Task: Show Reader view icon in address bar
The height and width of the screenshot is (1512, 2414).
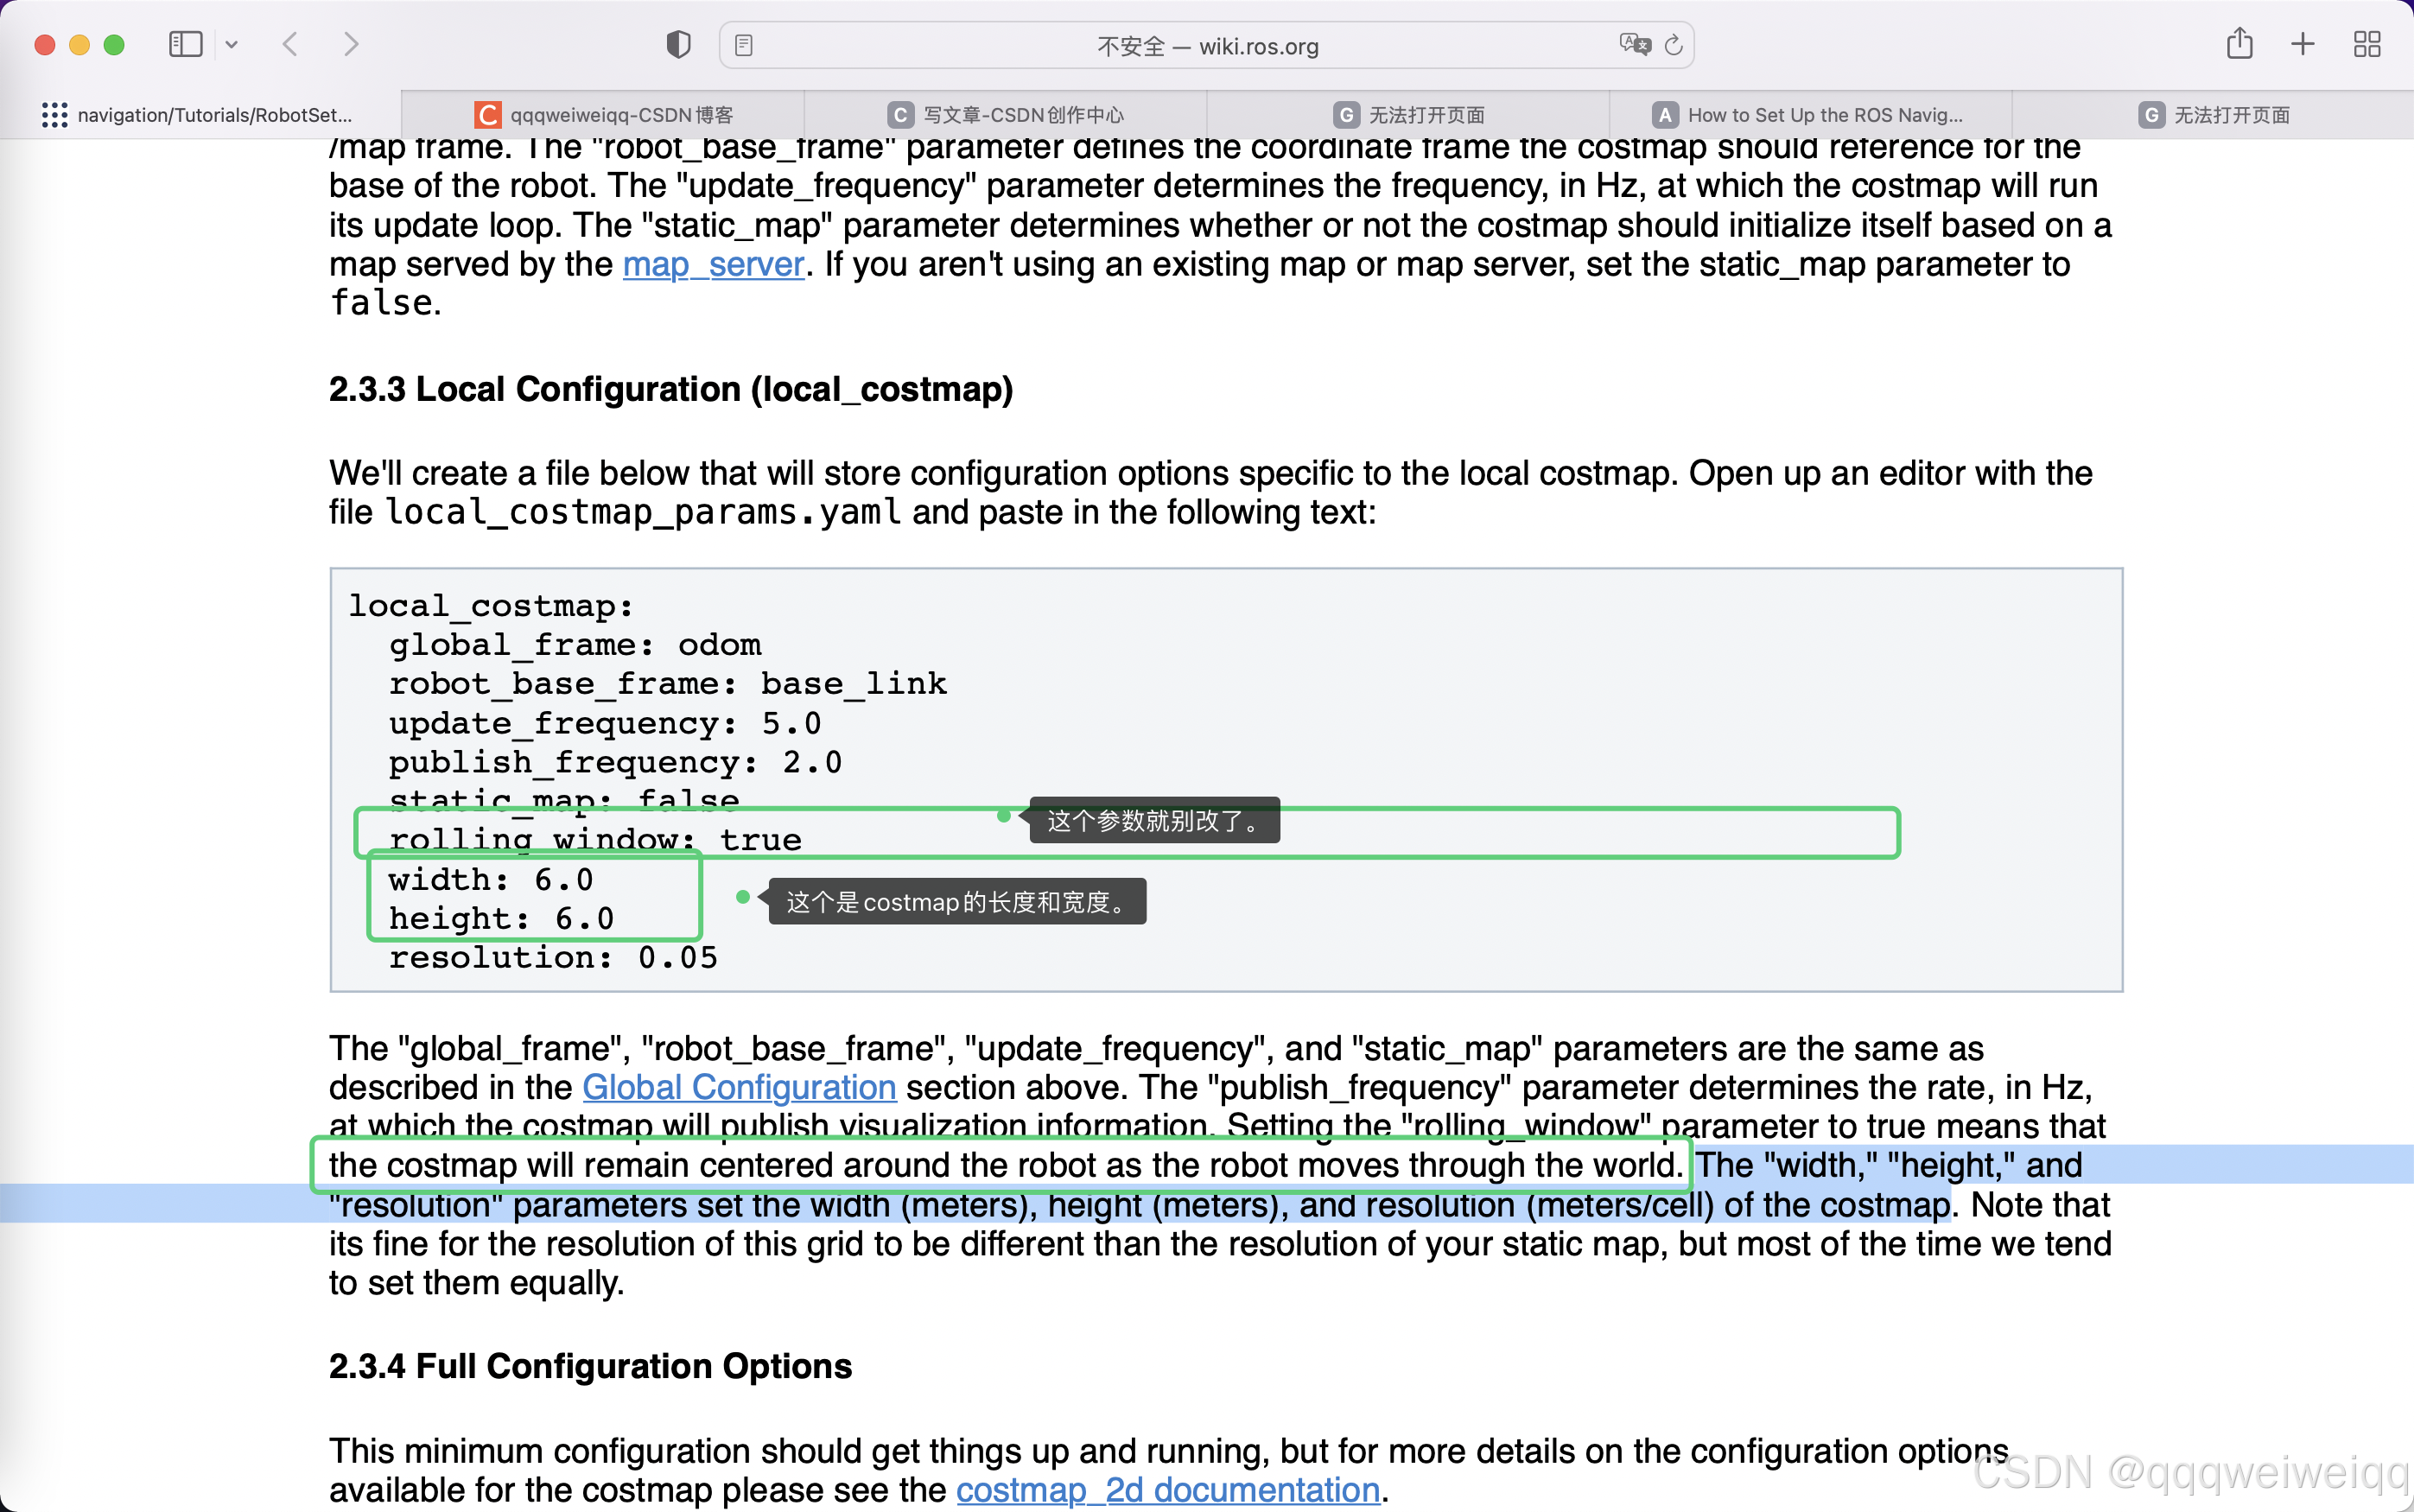Action: coord(743,46)
